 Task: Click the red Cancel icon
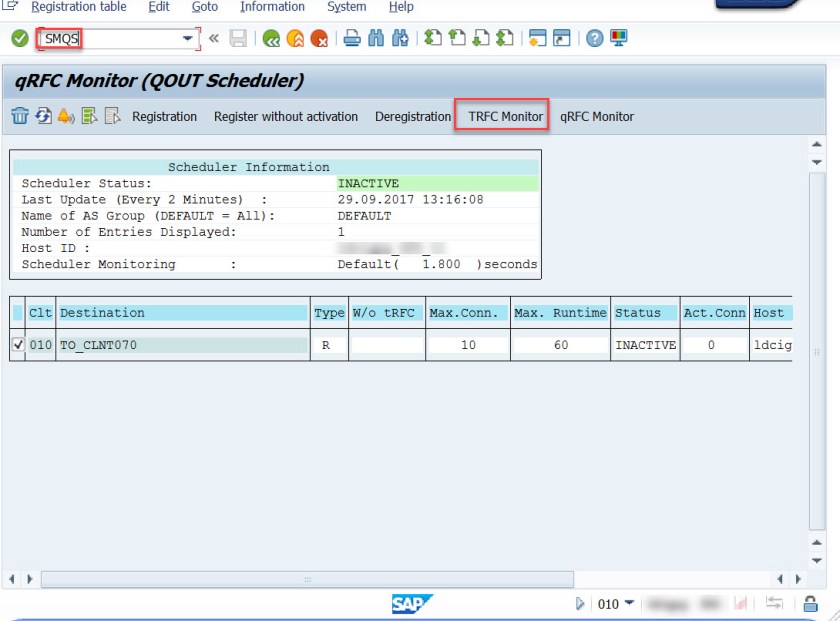click(x=319, y=39)
